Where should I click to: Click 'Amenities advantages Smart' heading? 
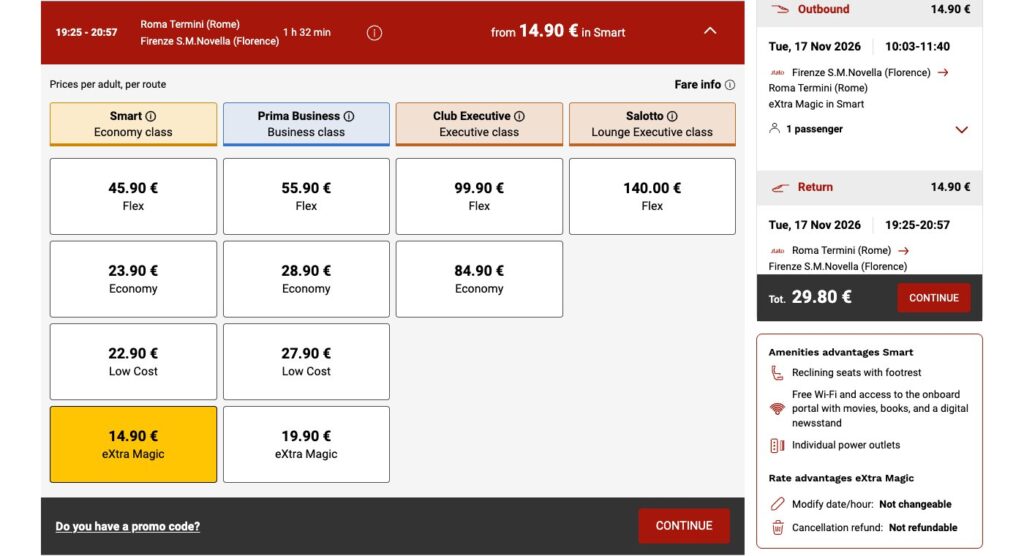tap(840, 352)
